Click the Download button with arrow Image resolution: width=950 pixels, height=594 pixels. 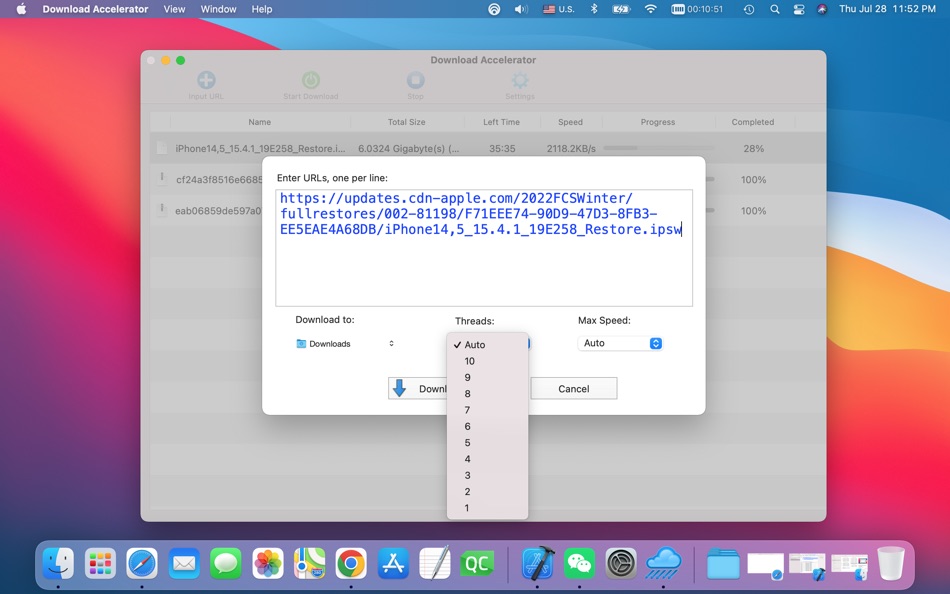pos(418,389)
